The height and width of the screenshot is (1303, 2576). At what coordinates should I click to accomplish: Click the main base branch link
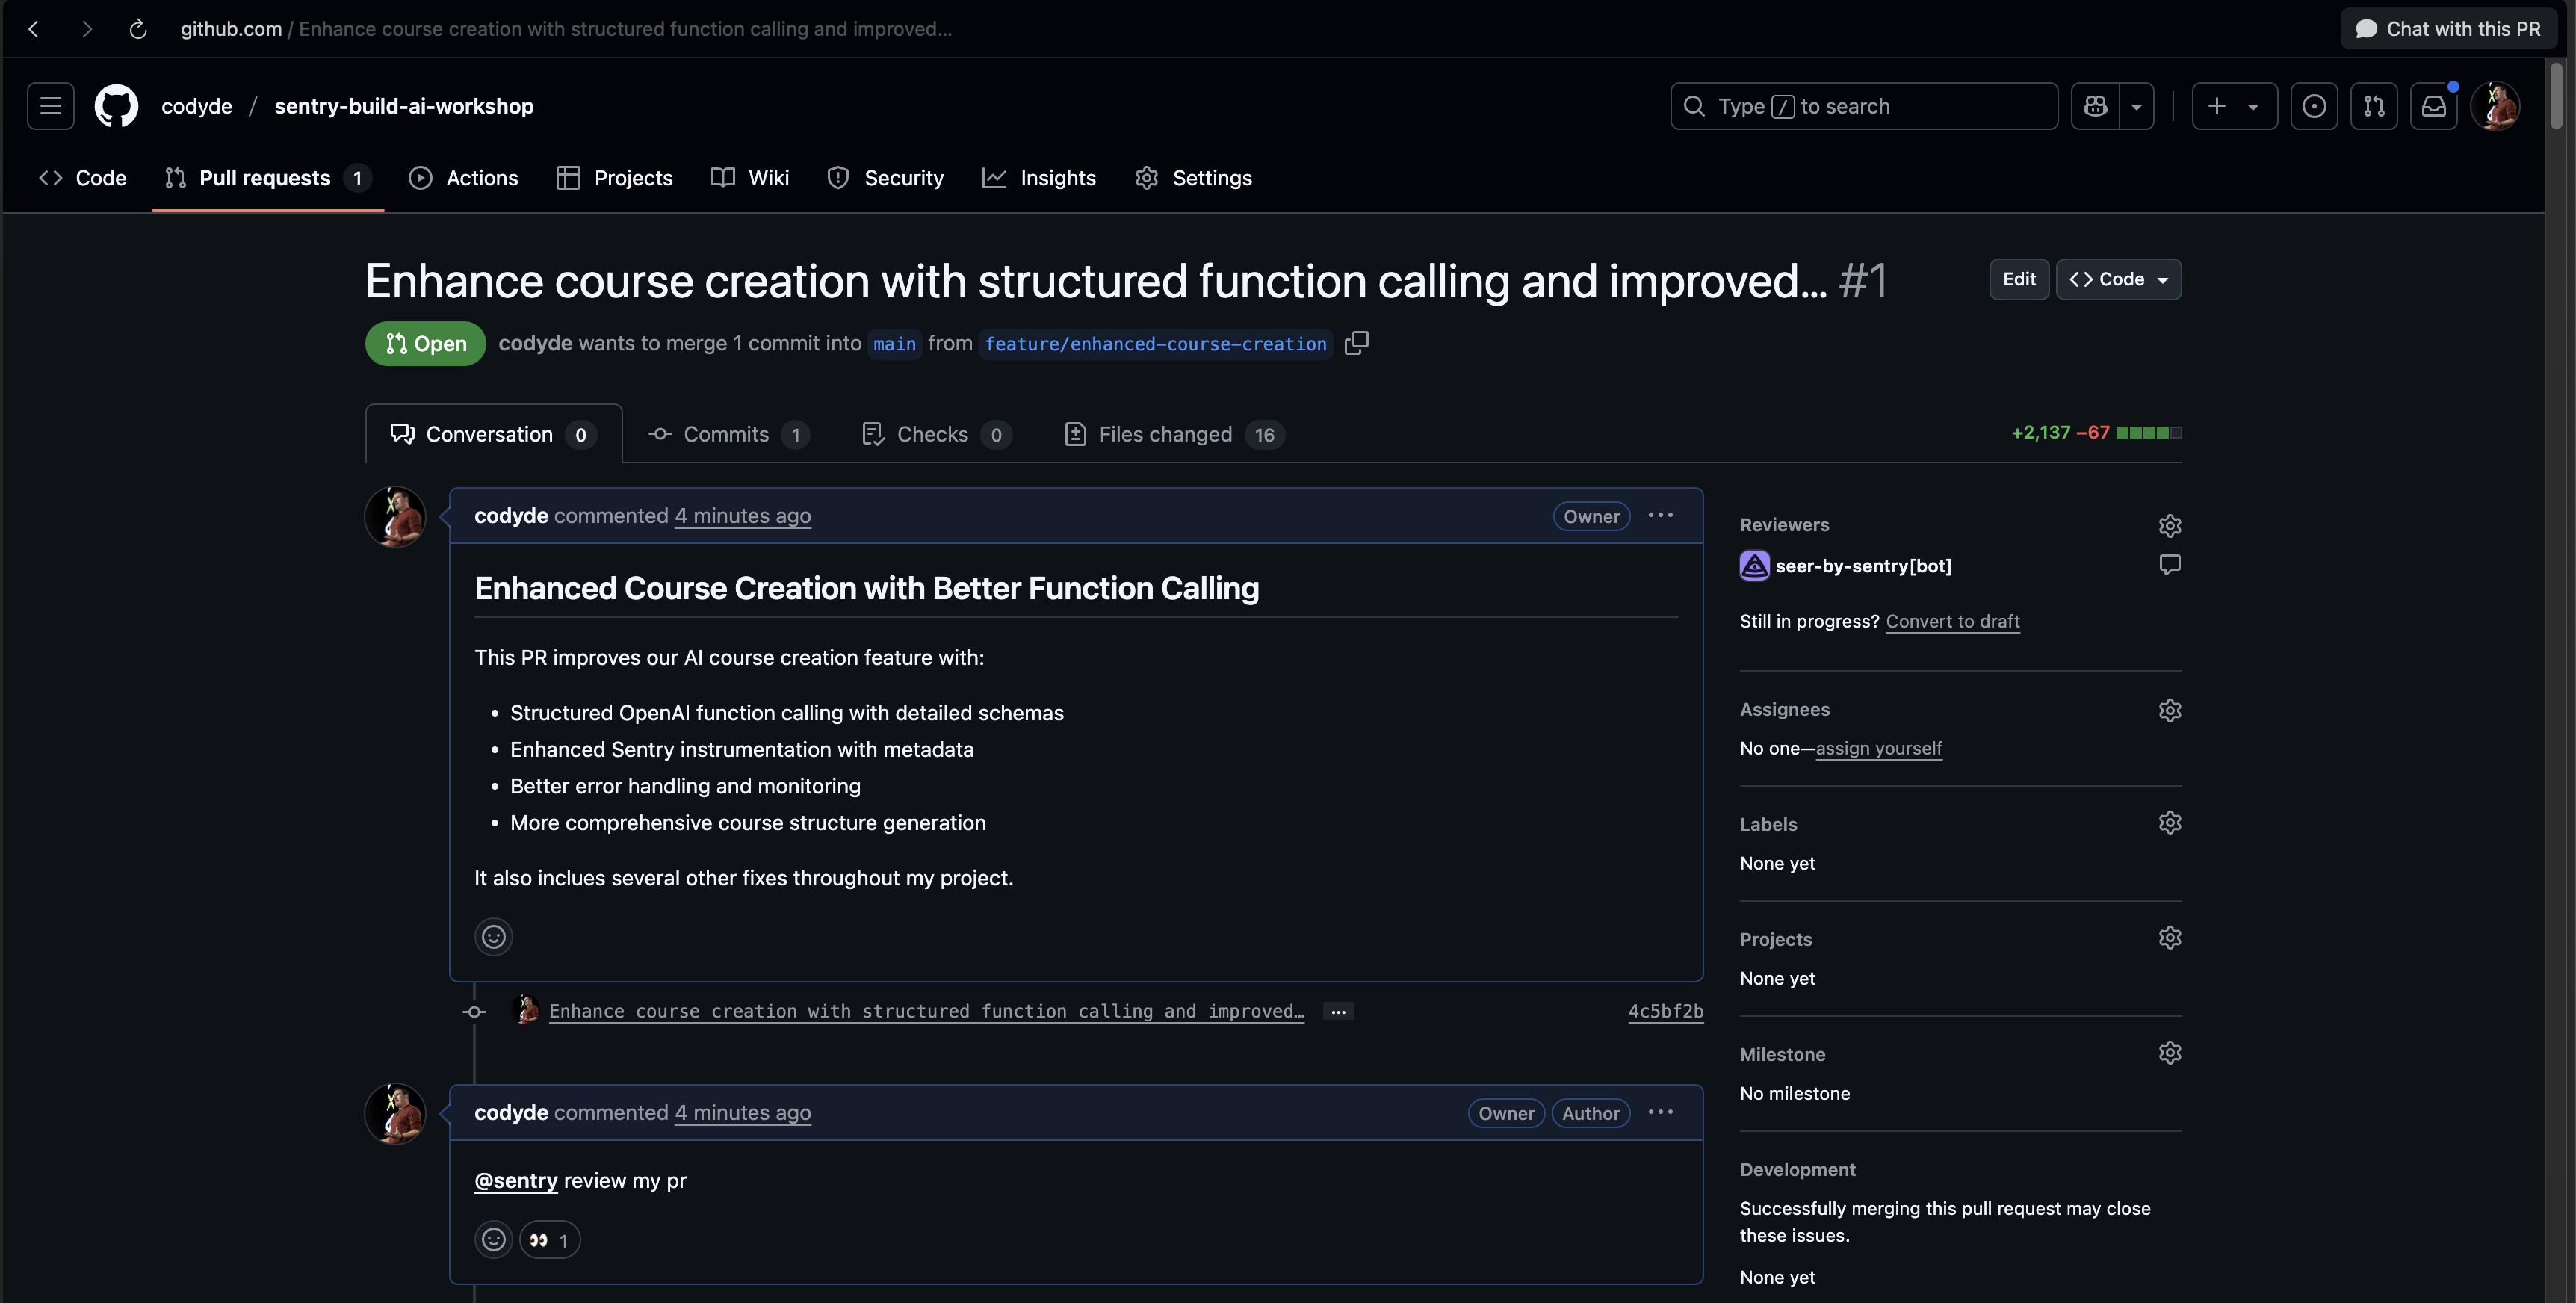(x=894, y=344)
